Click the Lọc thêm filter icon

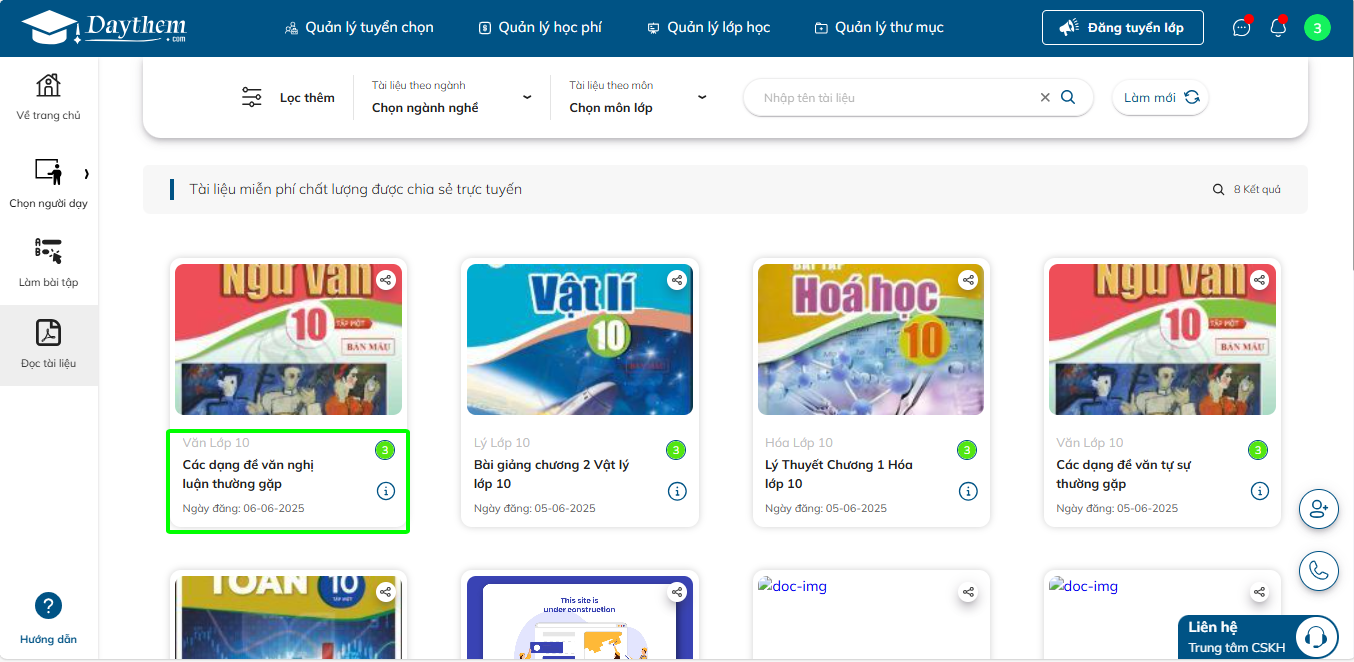(x=252, y=97)
